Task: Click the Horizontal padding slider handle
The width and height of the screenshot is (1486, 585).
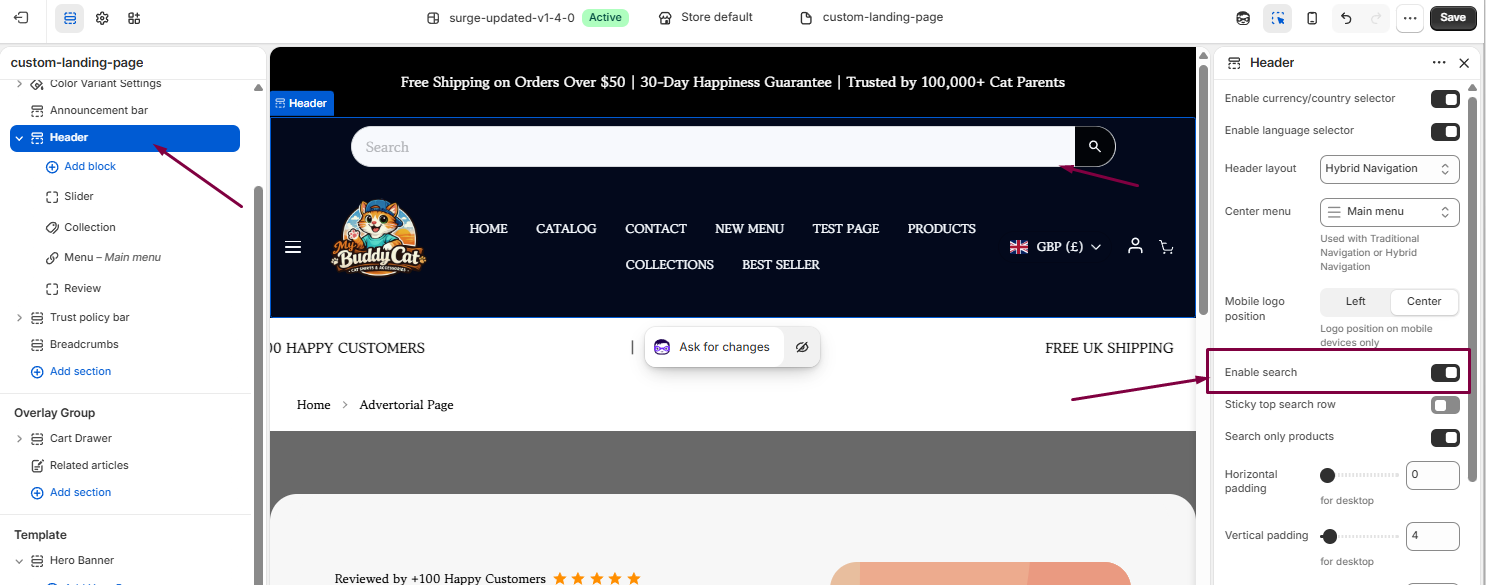Action: [1327, 476]
